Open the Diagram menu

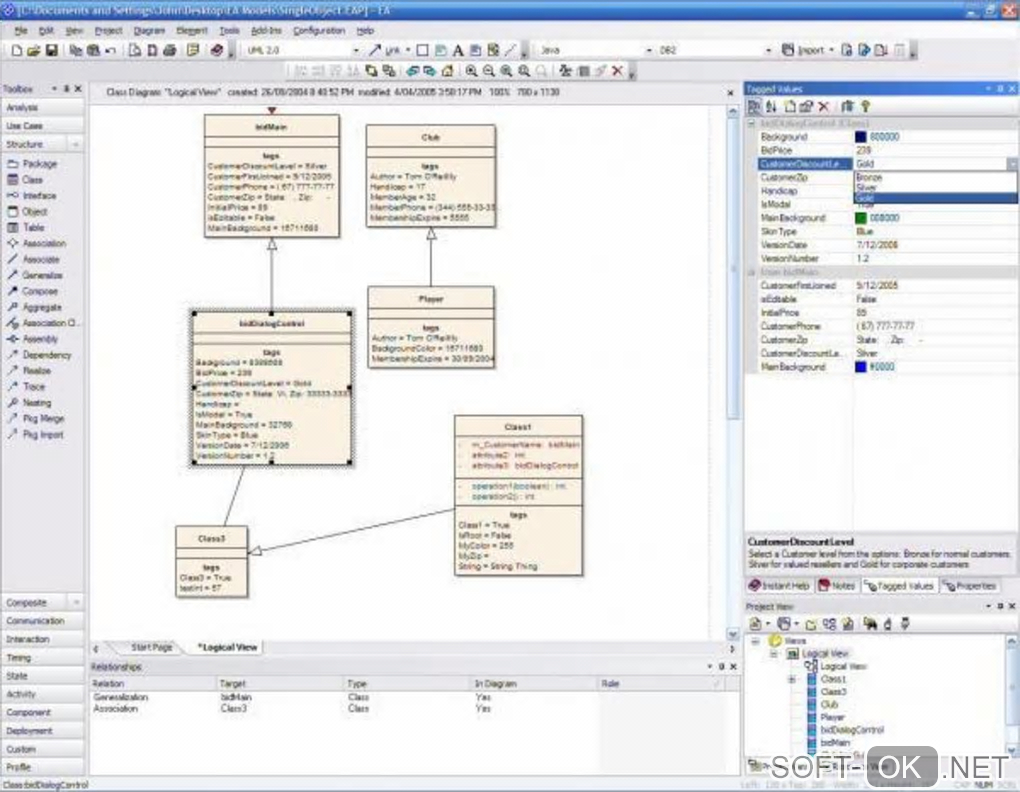pos(149,31)
